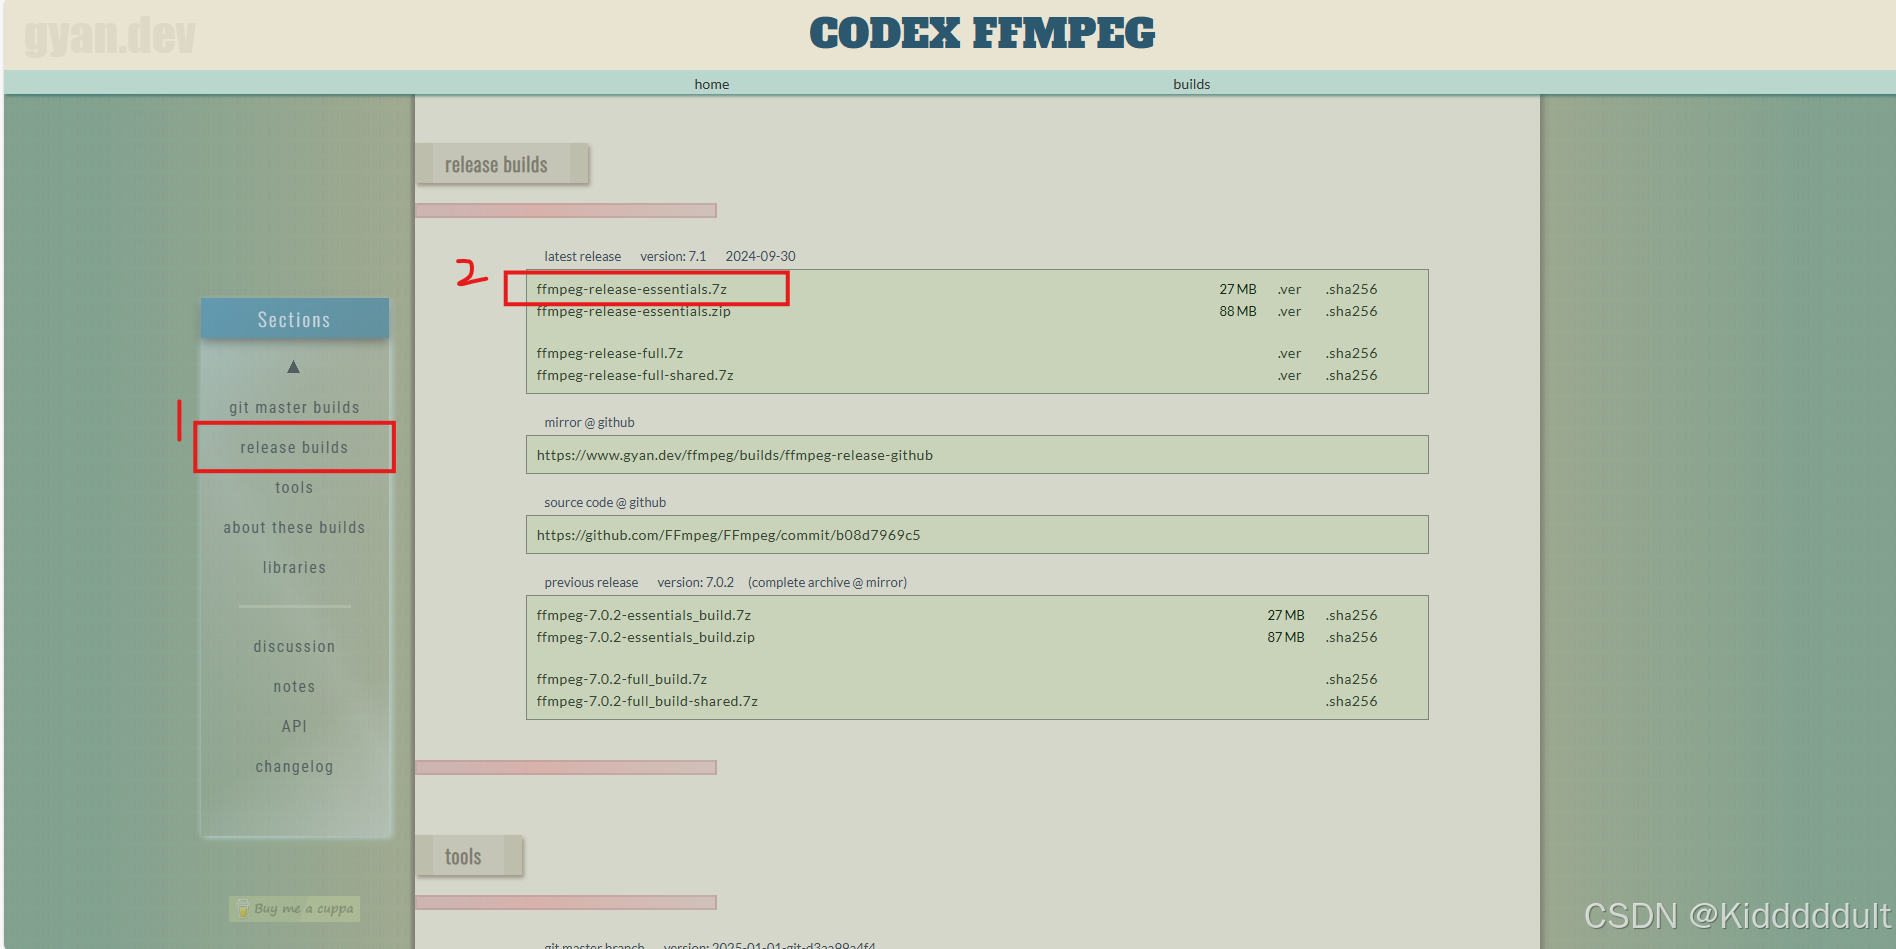Screen dimensions: 1896x949
Task: Open the home navigation tab
Action: (x=711, y=84)
